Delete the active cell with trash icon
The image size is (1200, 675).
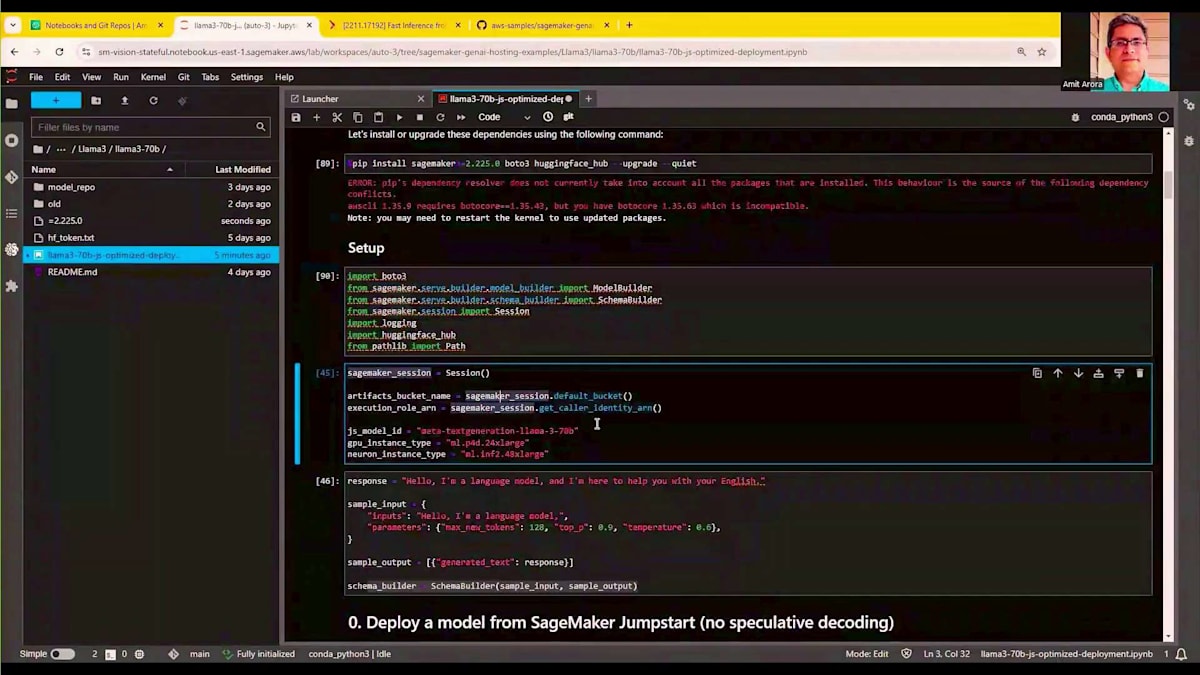pyautogui.click(x=1139, y=373)
